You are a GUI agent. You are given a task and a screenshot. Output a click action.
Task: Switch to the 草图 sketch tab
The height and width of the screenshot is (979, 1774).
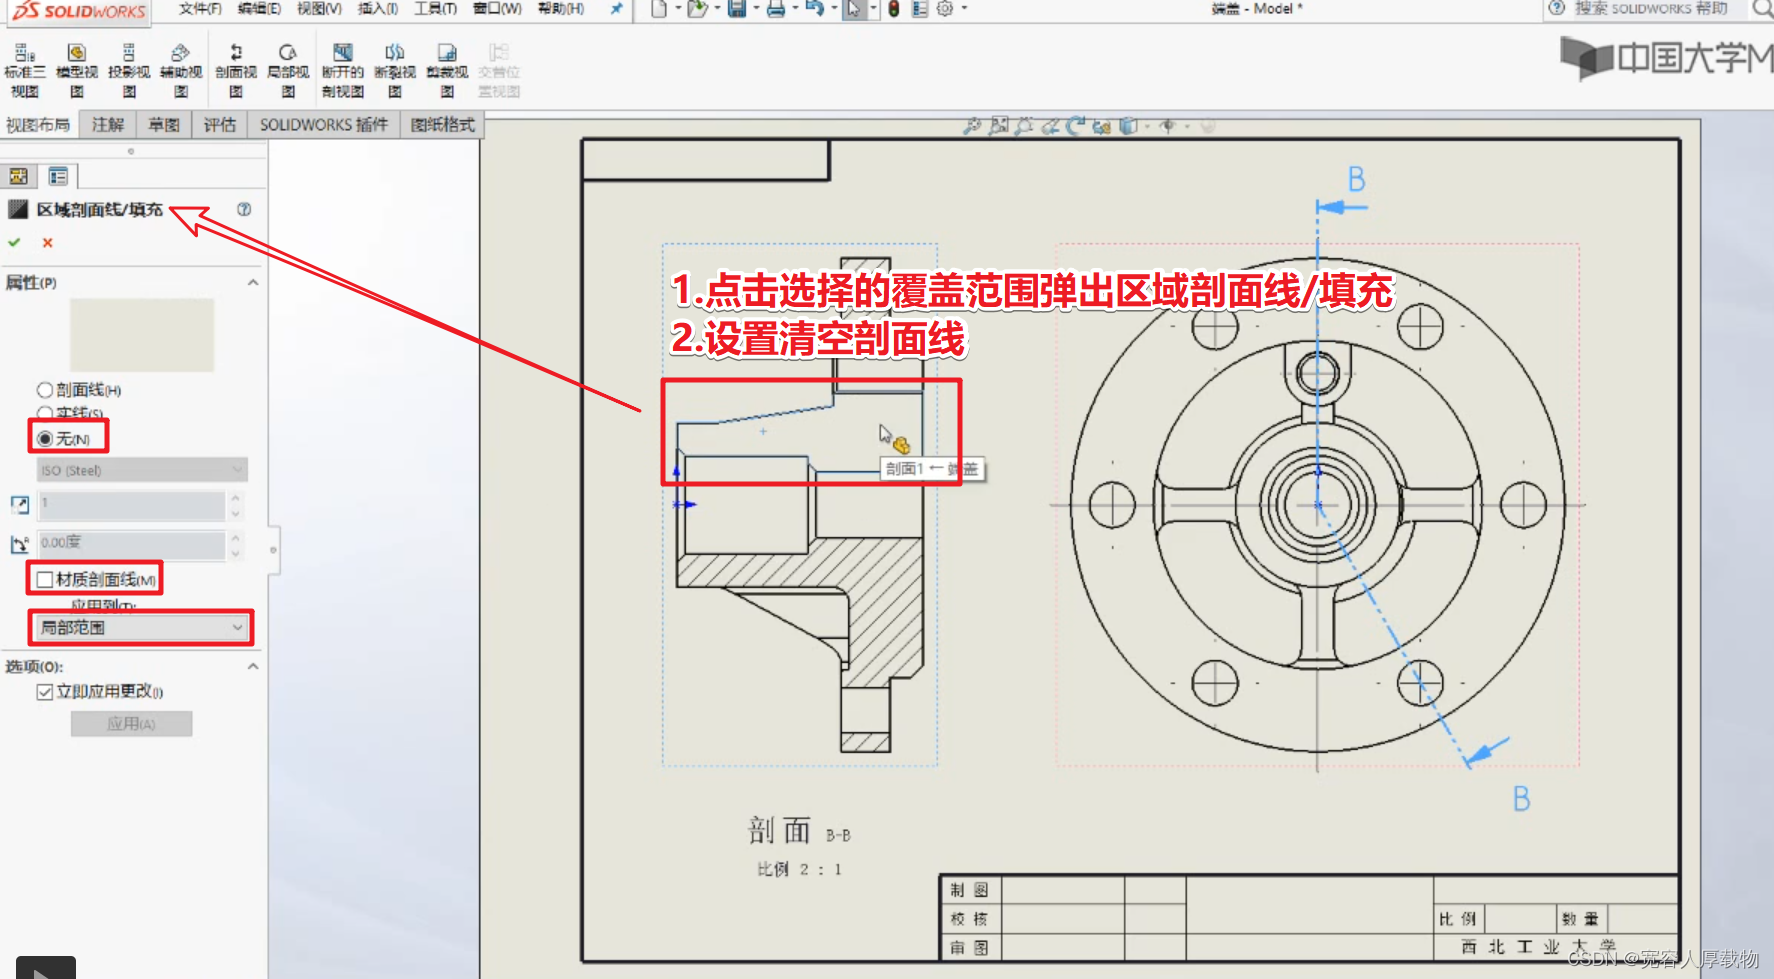tap(164, 125)
